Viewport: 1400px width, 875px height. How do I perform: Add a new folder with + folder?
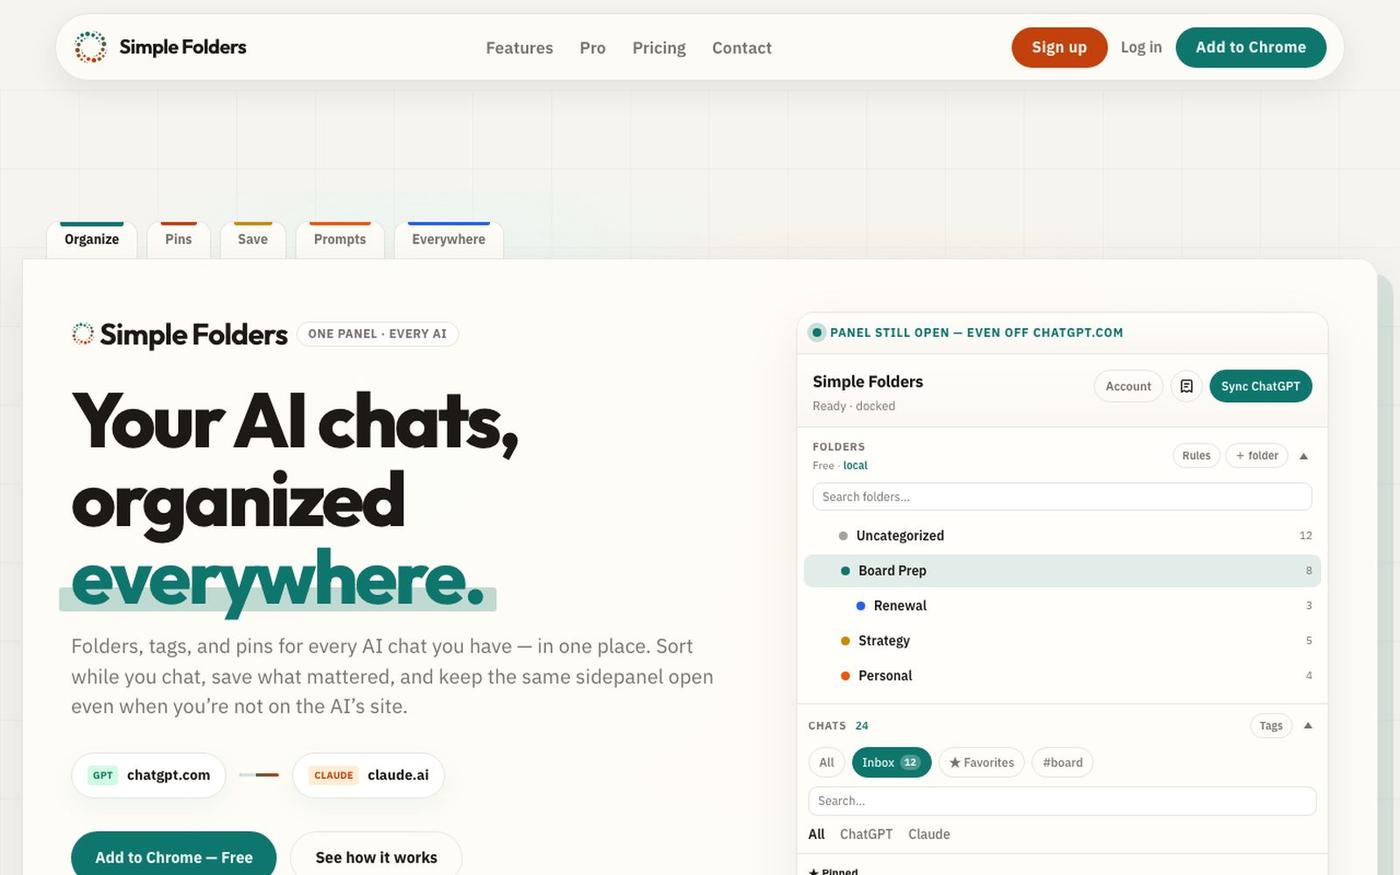pyautogui.click(x=1257, y=456)
